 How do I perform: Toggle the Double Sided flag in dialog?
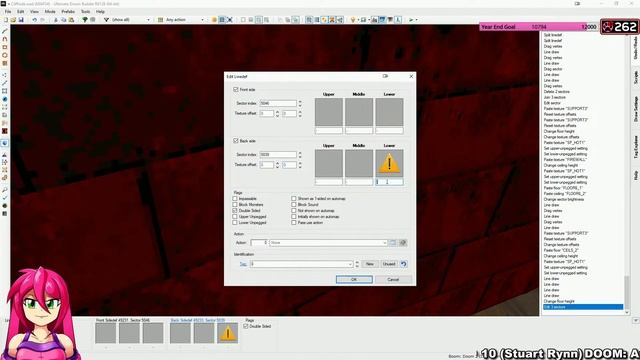(x=235, y=211)
